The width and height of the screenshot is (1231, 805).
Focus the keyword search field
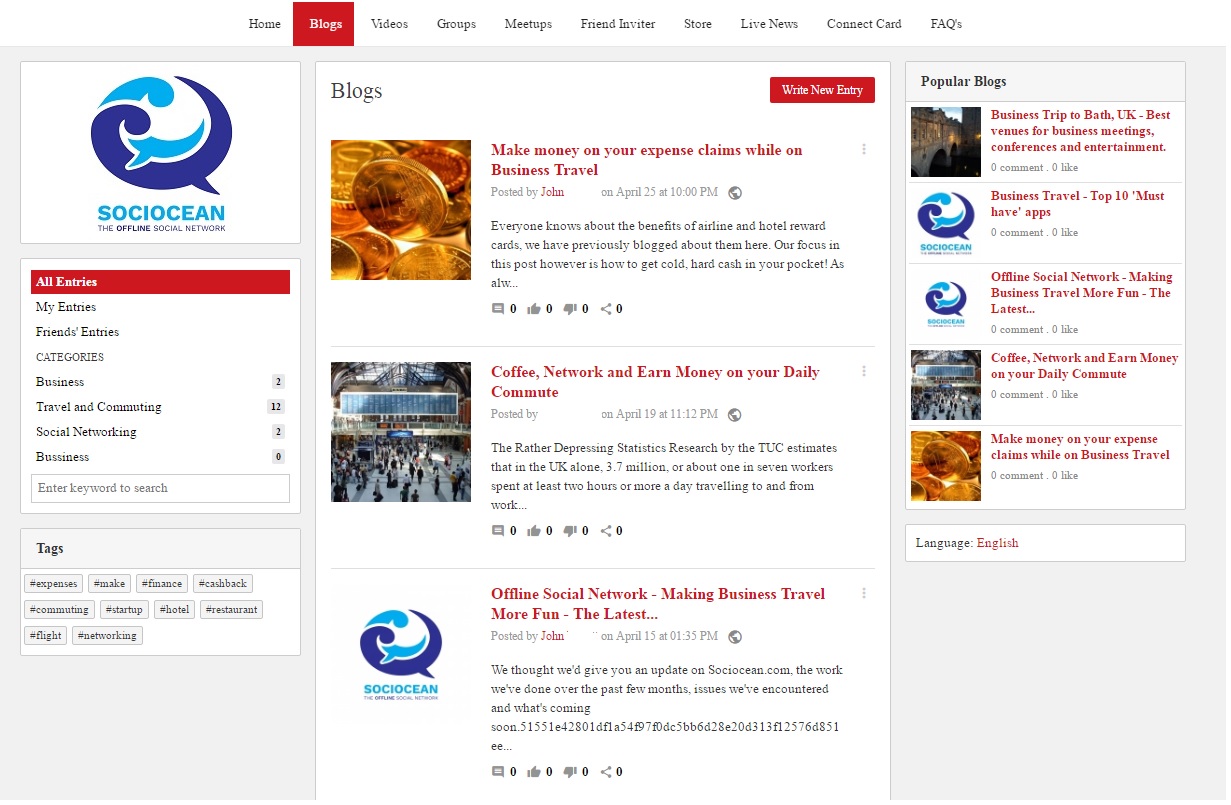pos(161,488)
